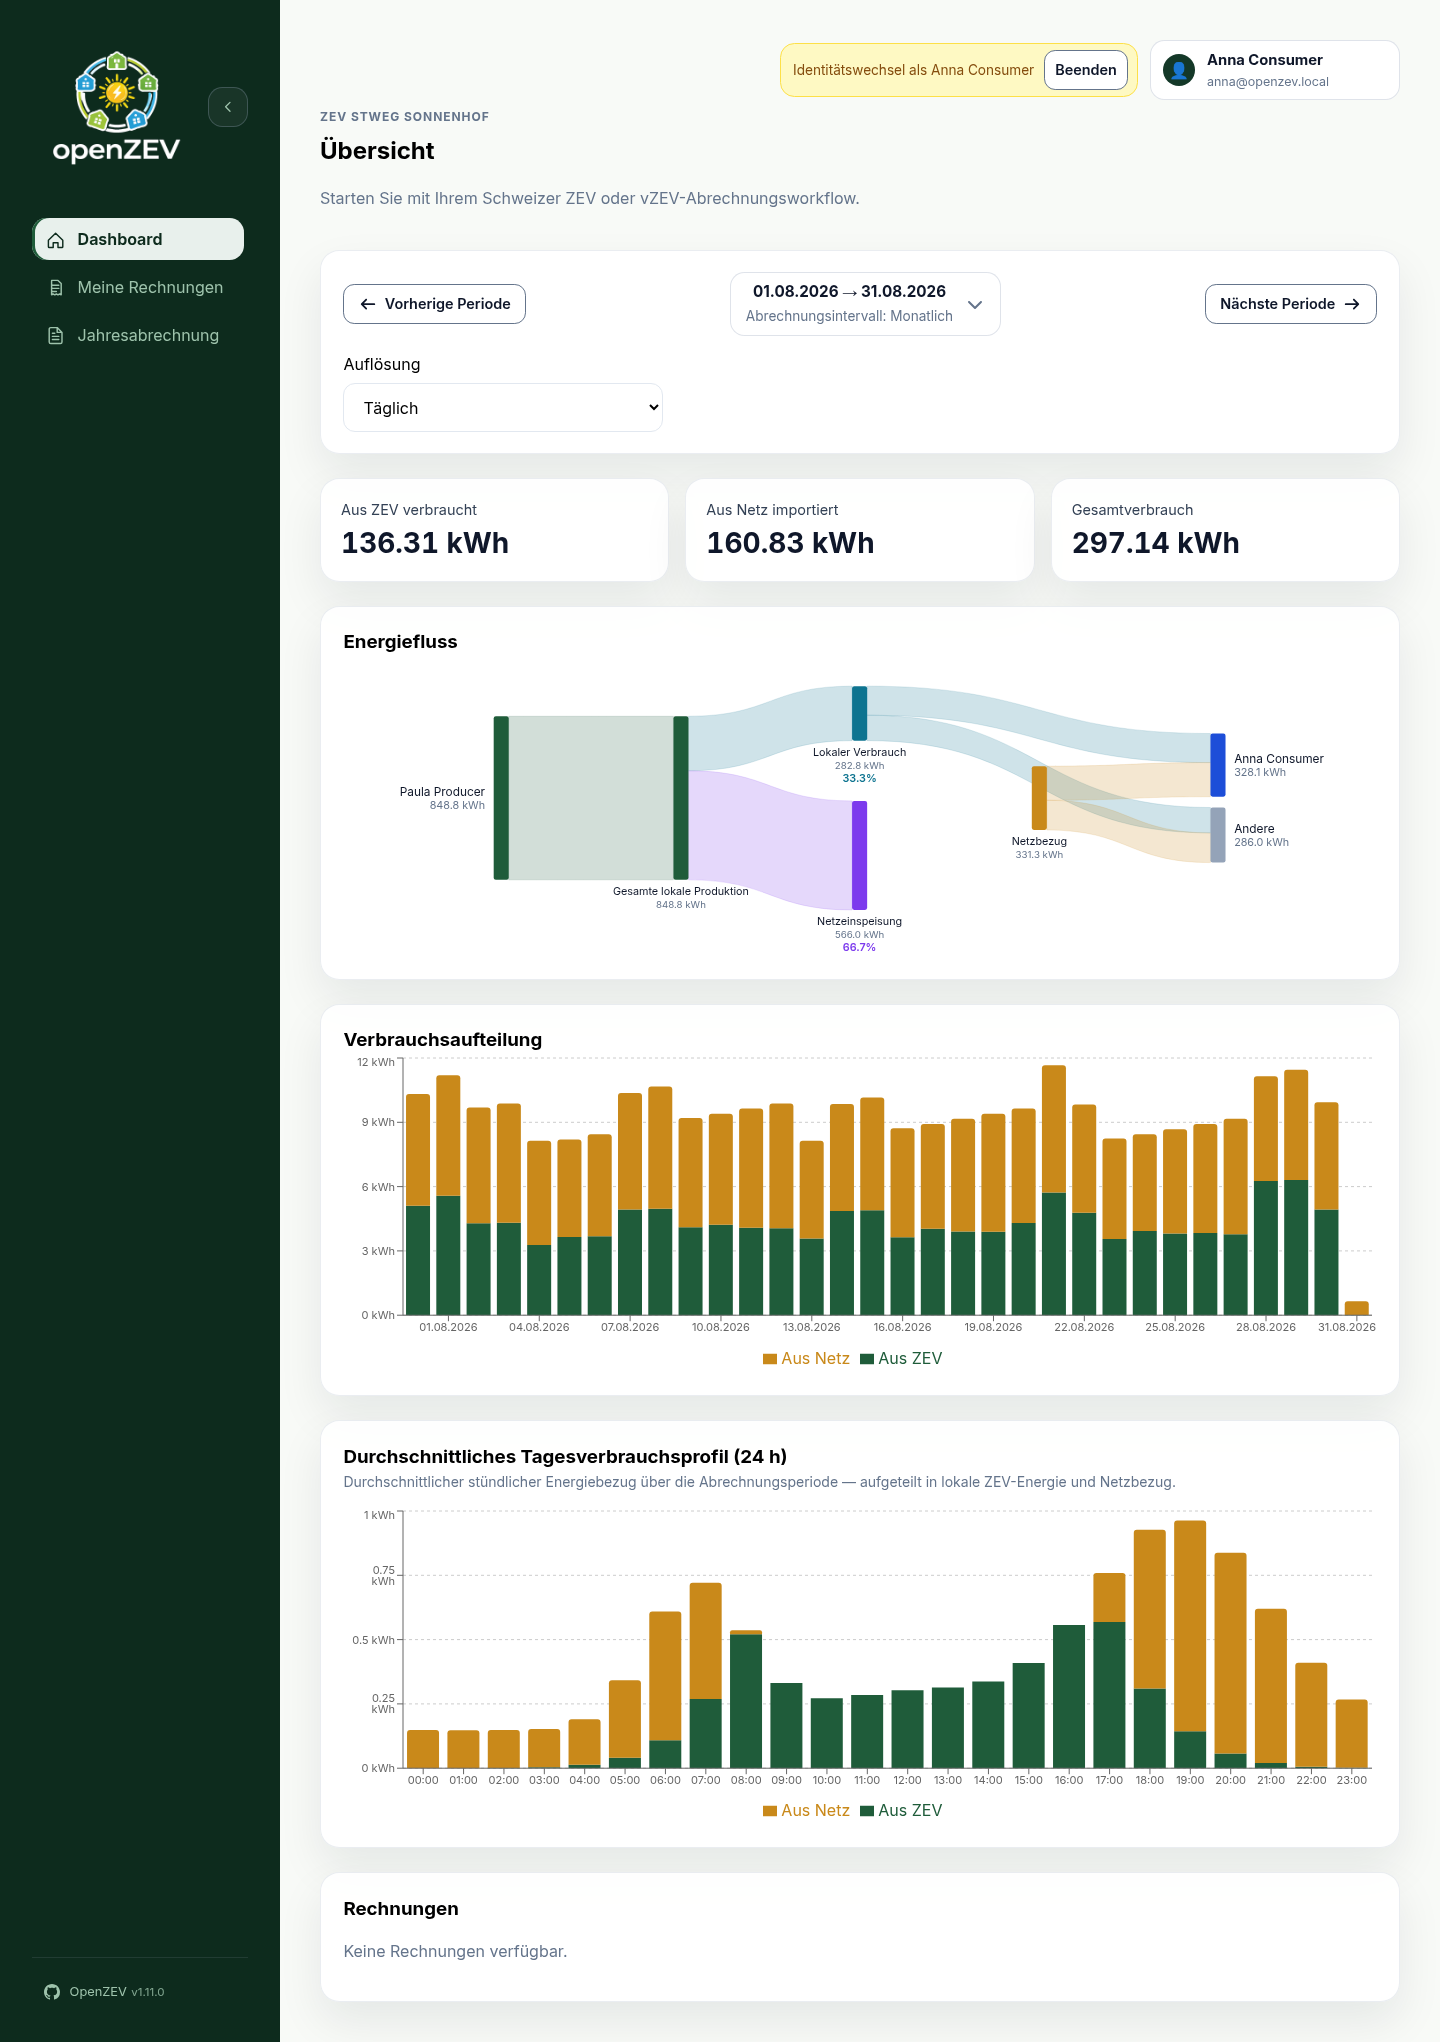1440x2042 pixels.
Task: Open Jahresabrechnung page
Action: [x=139, y=335]
